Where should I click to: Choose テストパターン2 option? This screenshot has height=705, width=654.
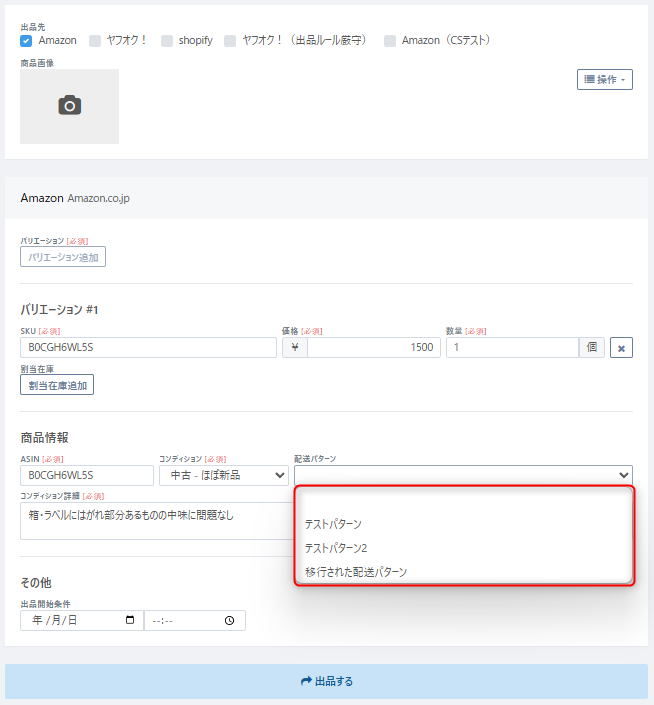(336, 548)
